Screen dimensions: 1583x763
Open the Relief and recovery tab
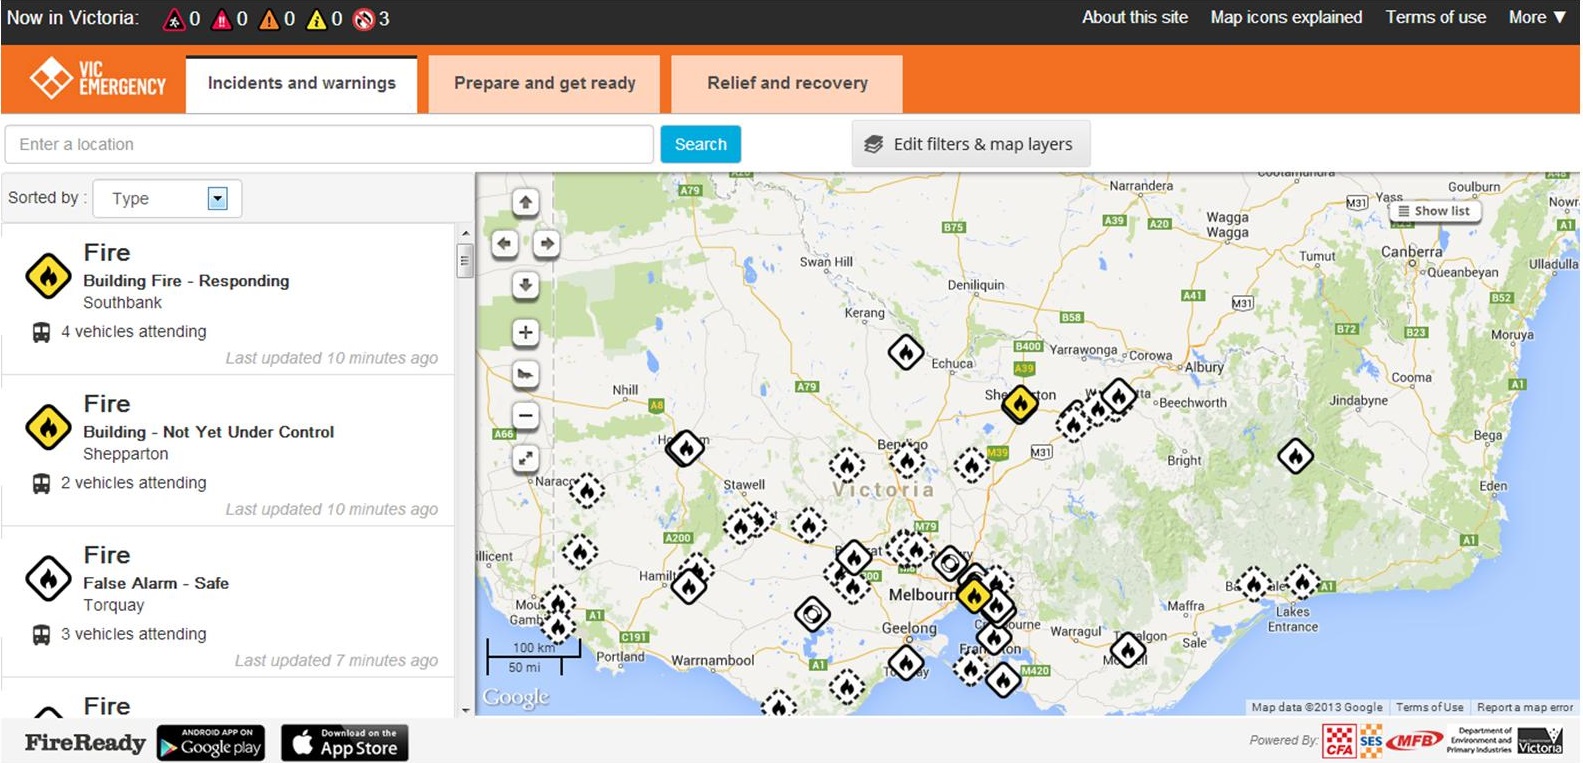[787, 83]
